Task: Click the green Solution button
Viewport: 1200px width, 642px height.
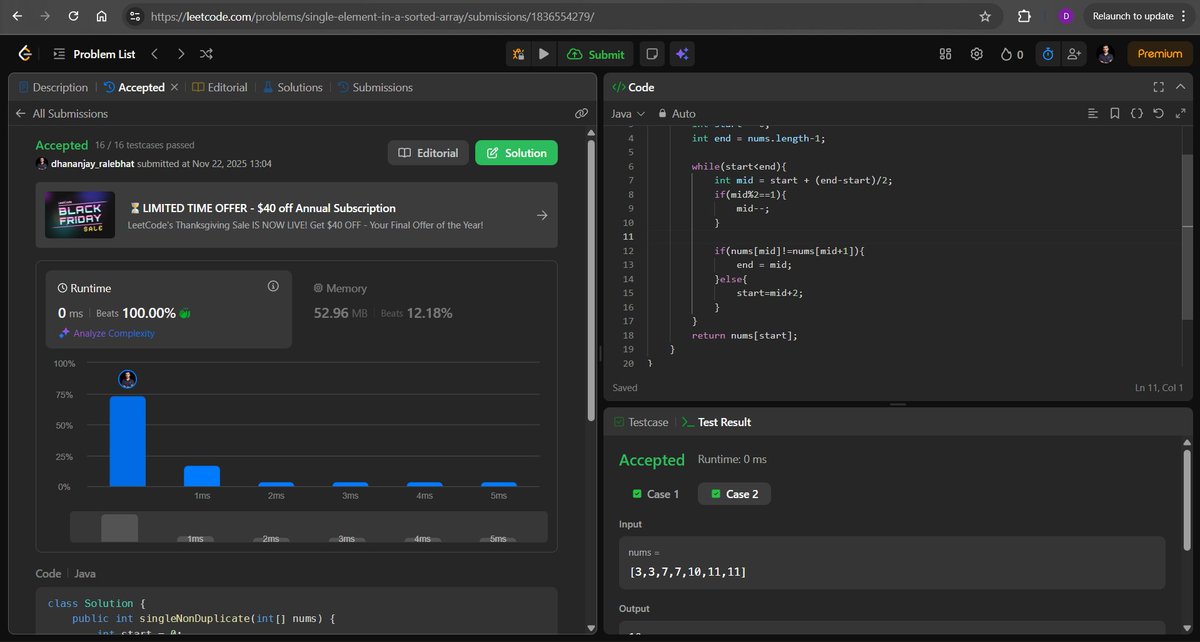Action: tap(516, 153)
